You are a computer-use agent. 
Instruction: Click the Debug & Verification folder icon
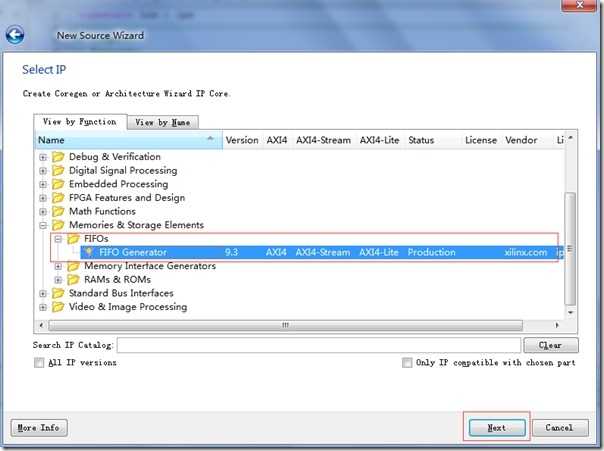tap(58, 157)
